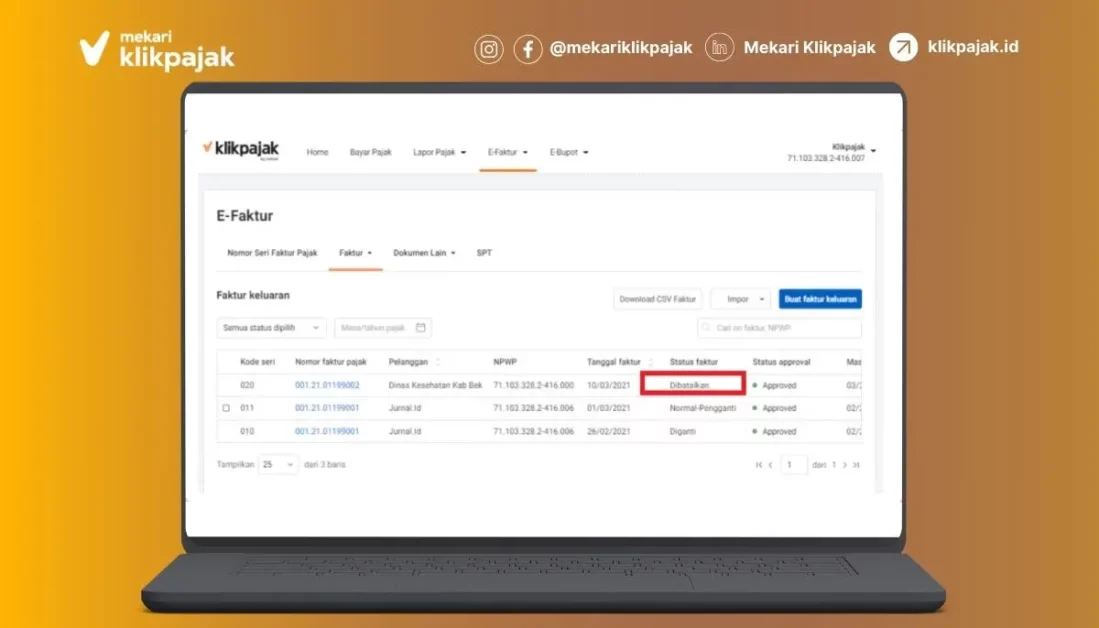Go to Home menu
The image size is (1099, 628).
[318, 152]
